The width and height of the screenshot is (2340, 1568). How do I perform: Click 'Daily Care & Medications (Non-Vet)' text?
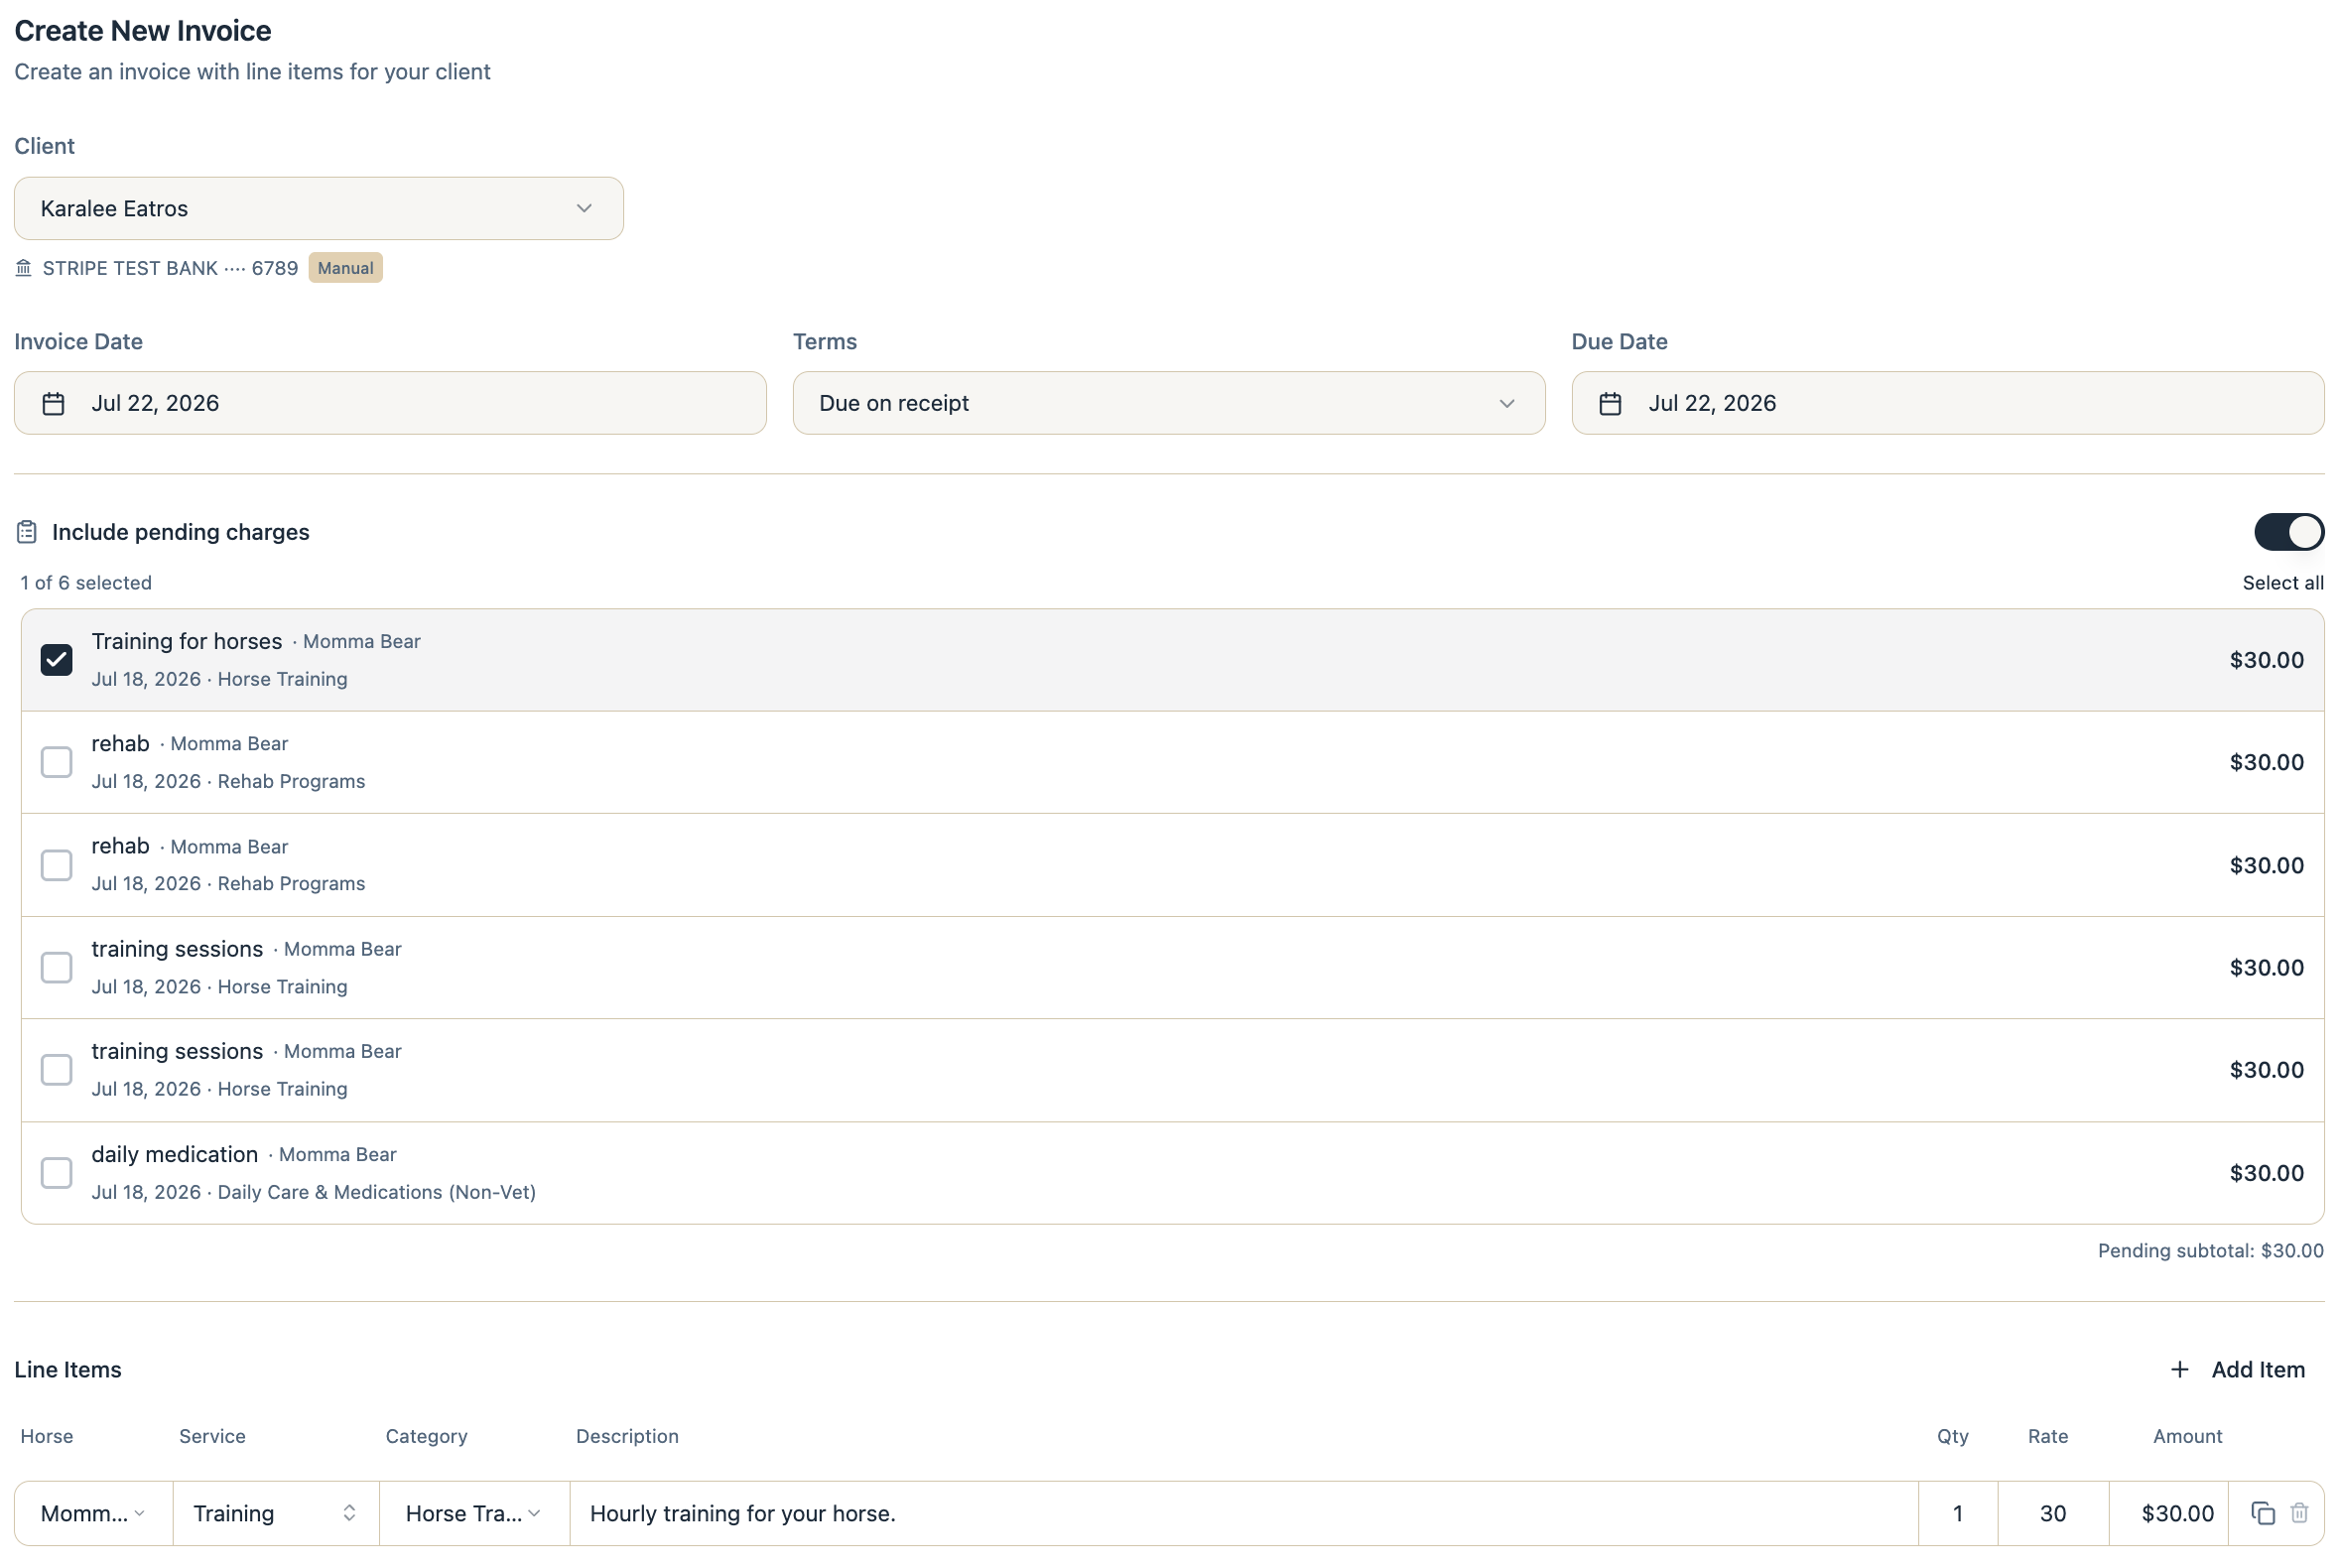click(x=377, y=1192)
